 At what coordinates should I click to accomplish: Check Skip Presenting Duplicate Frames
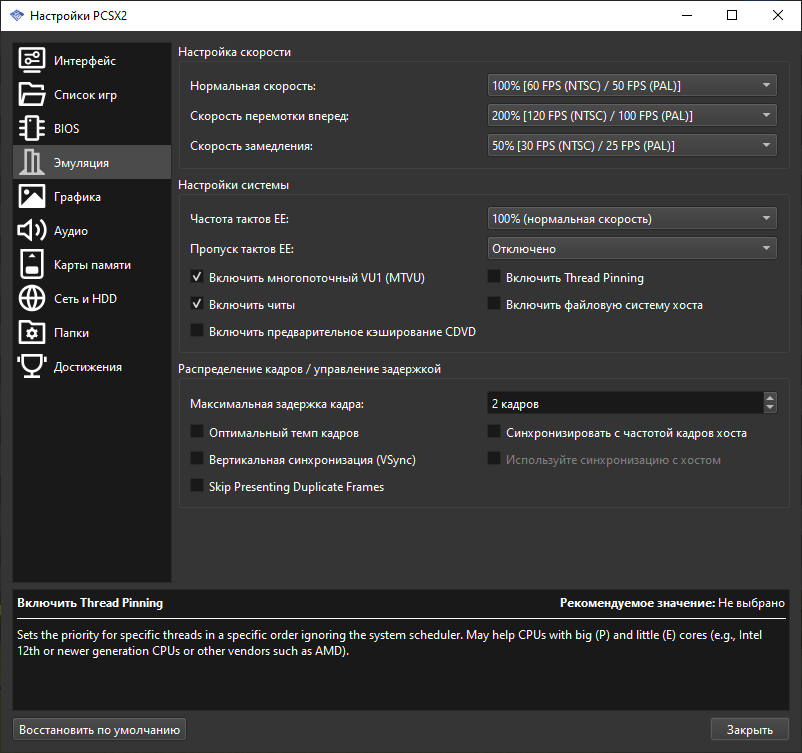tap(197, 485)
